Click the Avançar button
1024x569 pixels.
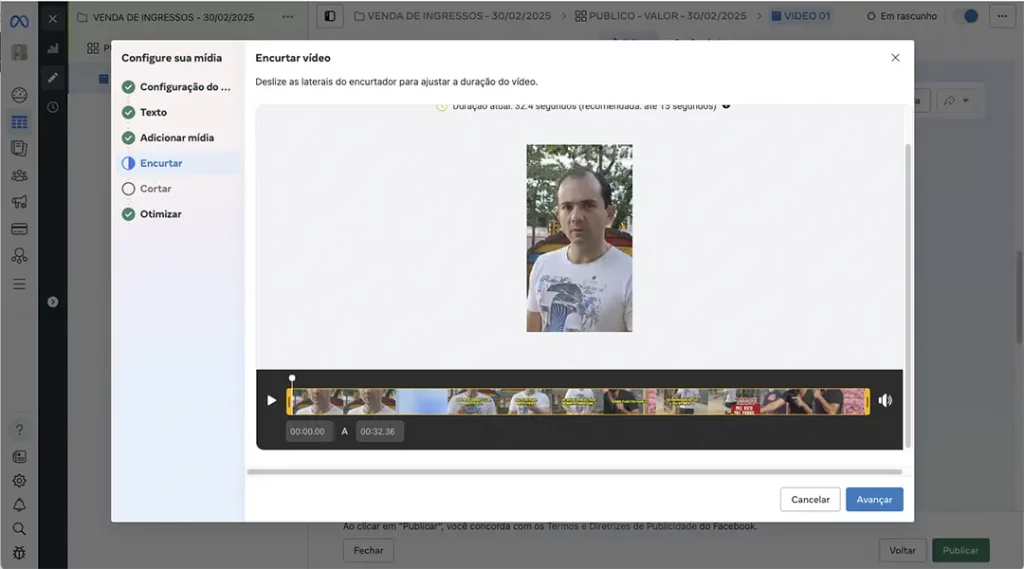pyautogui.click(x=874, y=500)
